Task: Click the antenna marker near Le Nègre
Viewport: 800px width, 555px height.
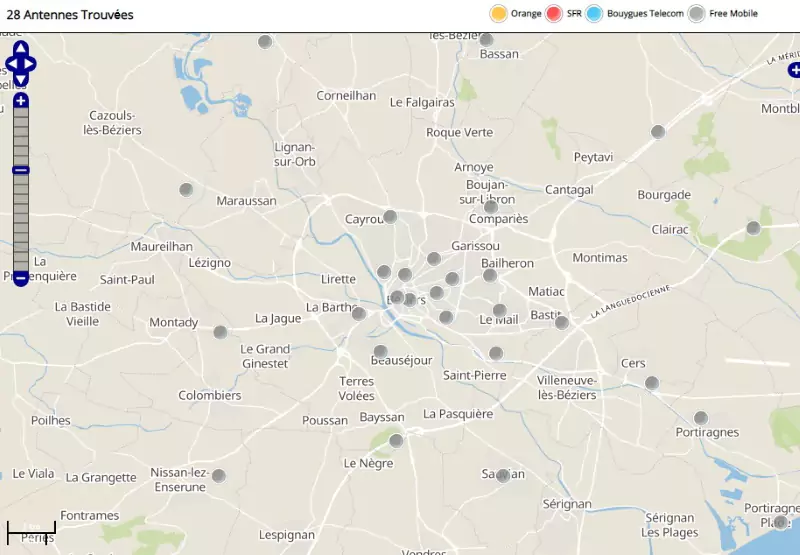Action: 396,441
